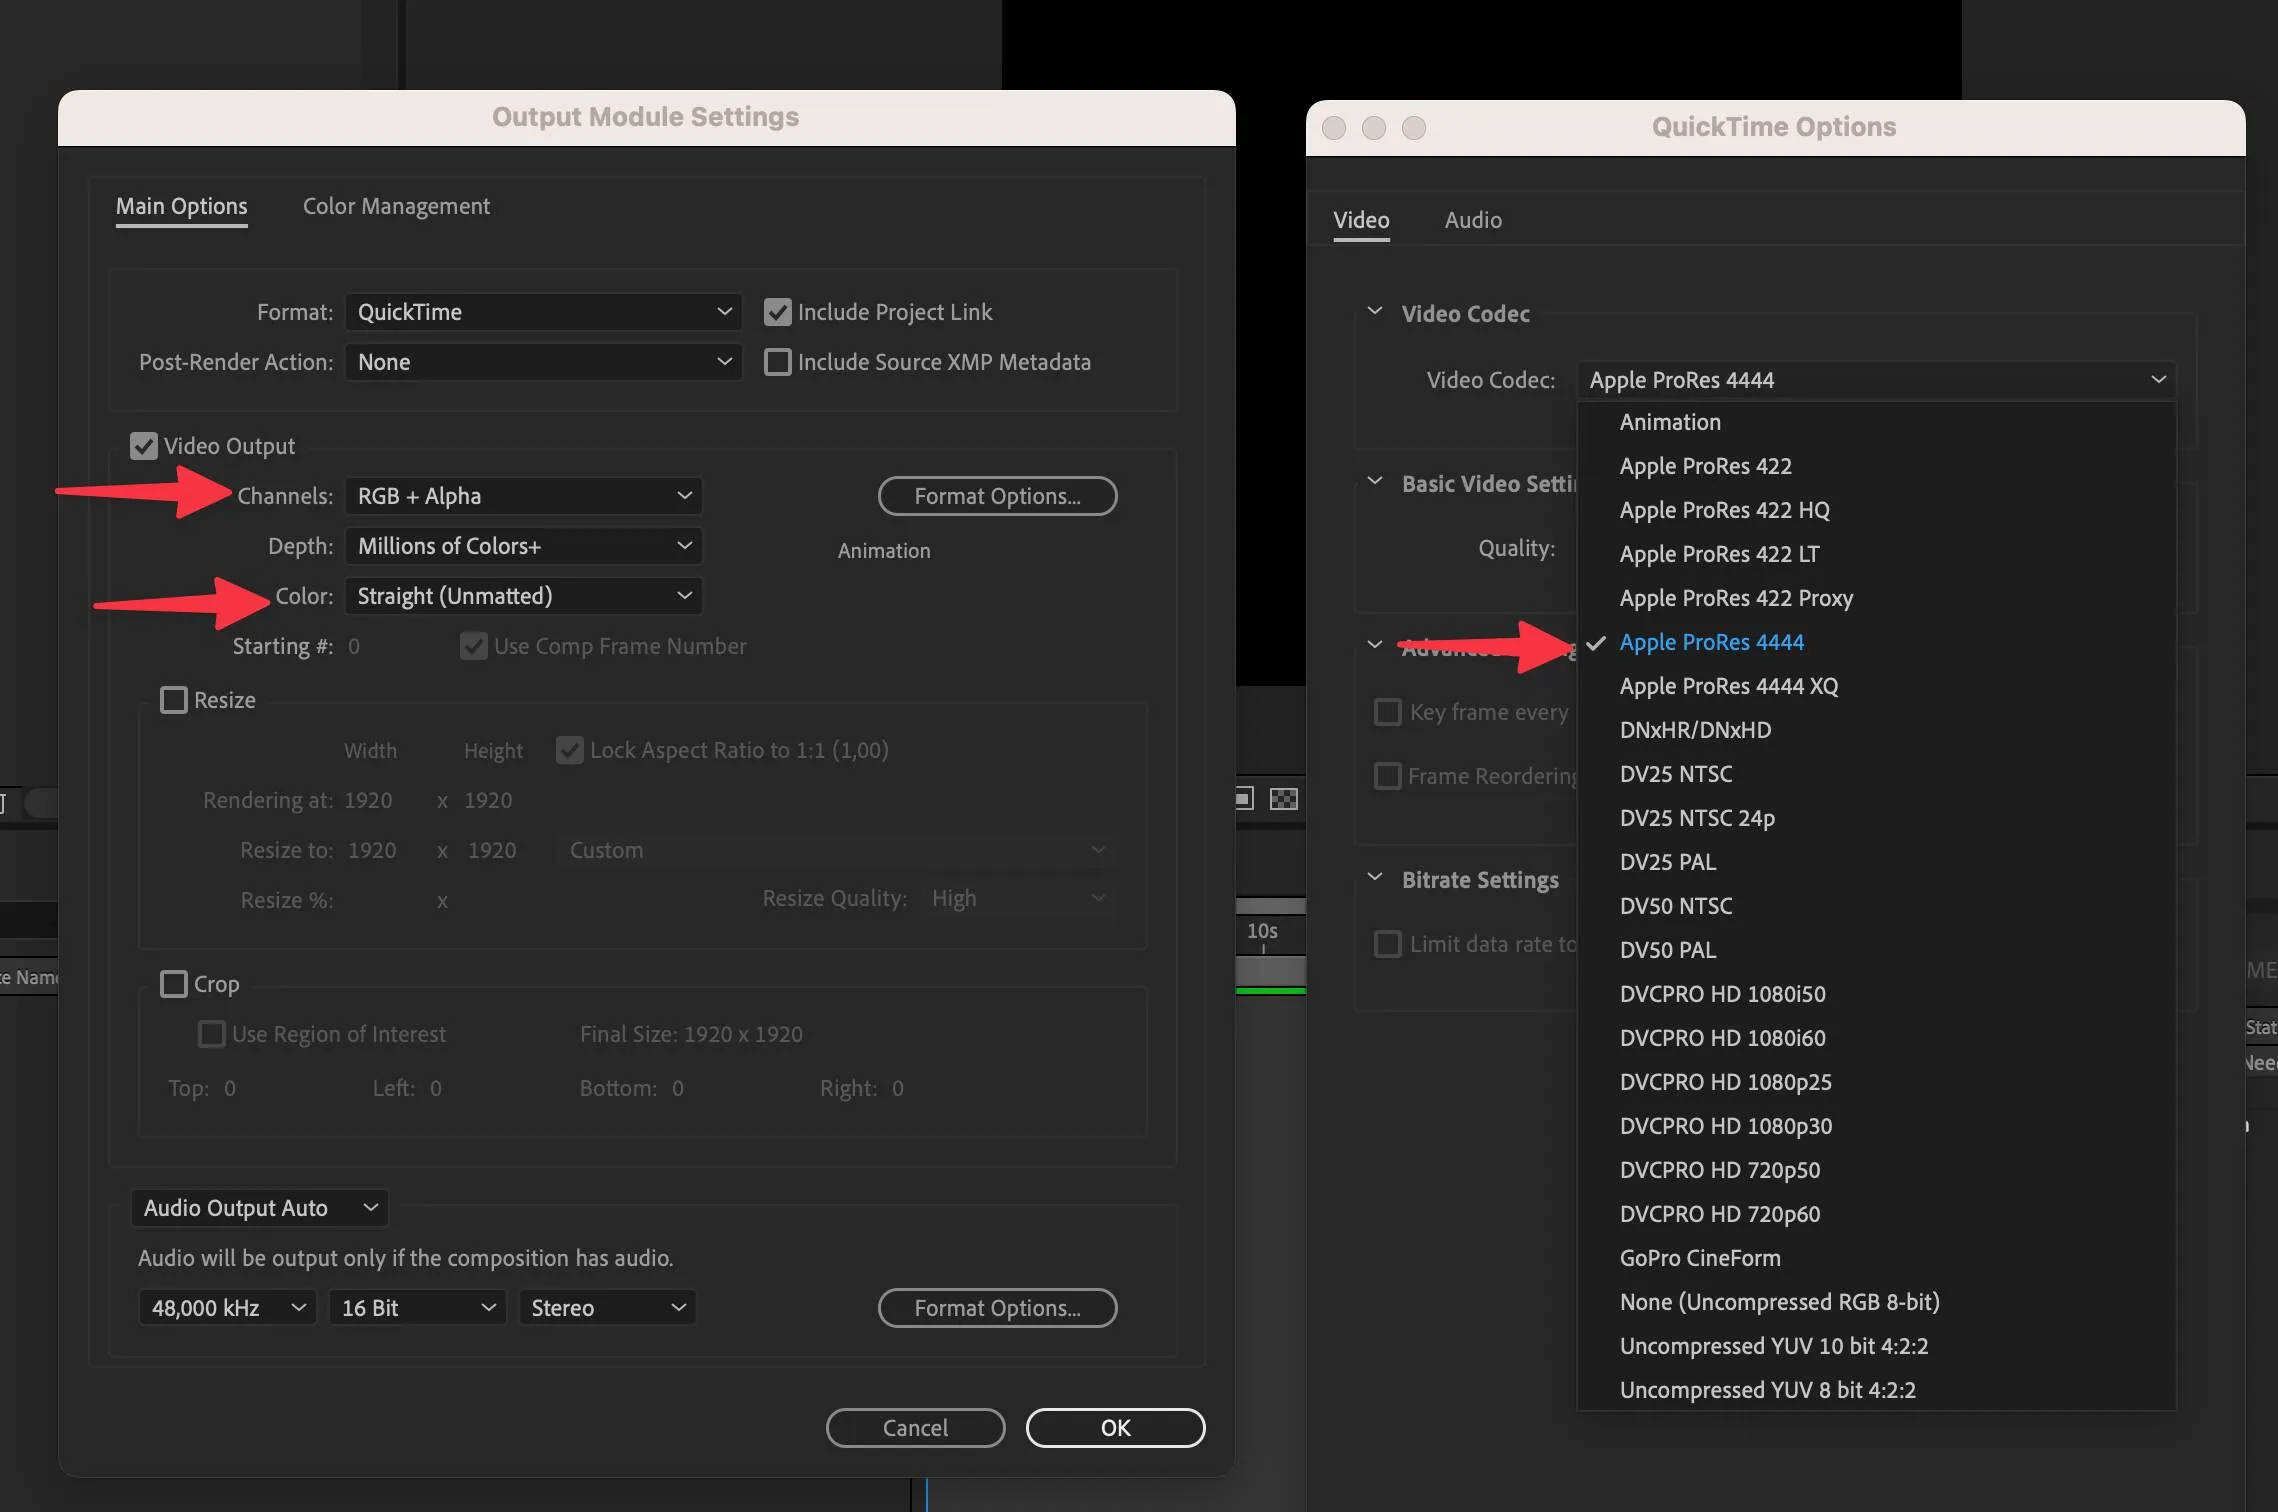Screen dimensions: 2278x1512
Task: Check Include Source XMP Metadata
Action: click(x=777, y=362)
